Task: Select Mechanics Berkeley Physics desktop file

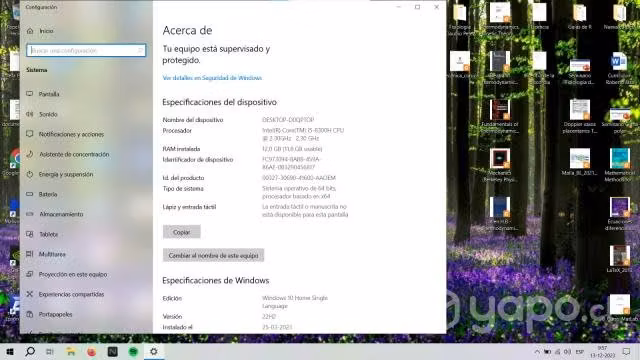Action: click(x=500, y=164)
